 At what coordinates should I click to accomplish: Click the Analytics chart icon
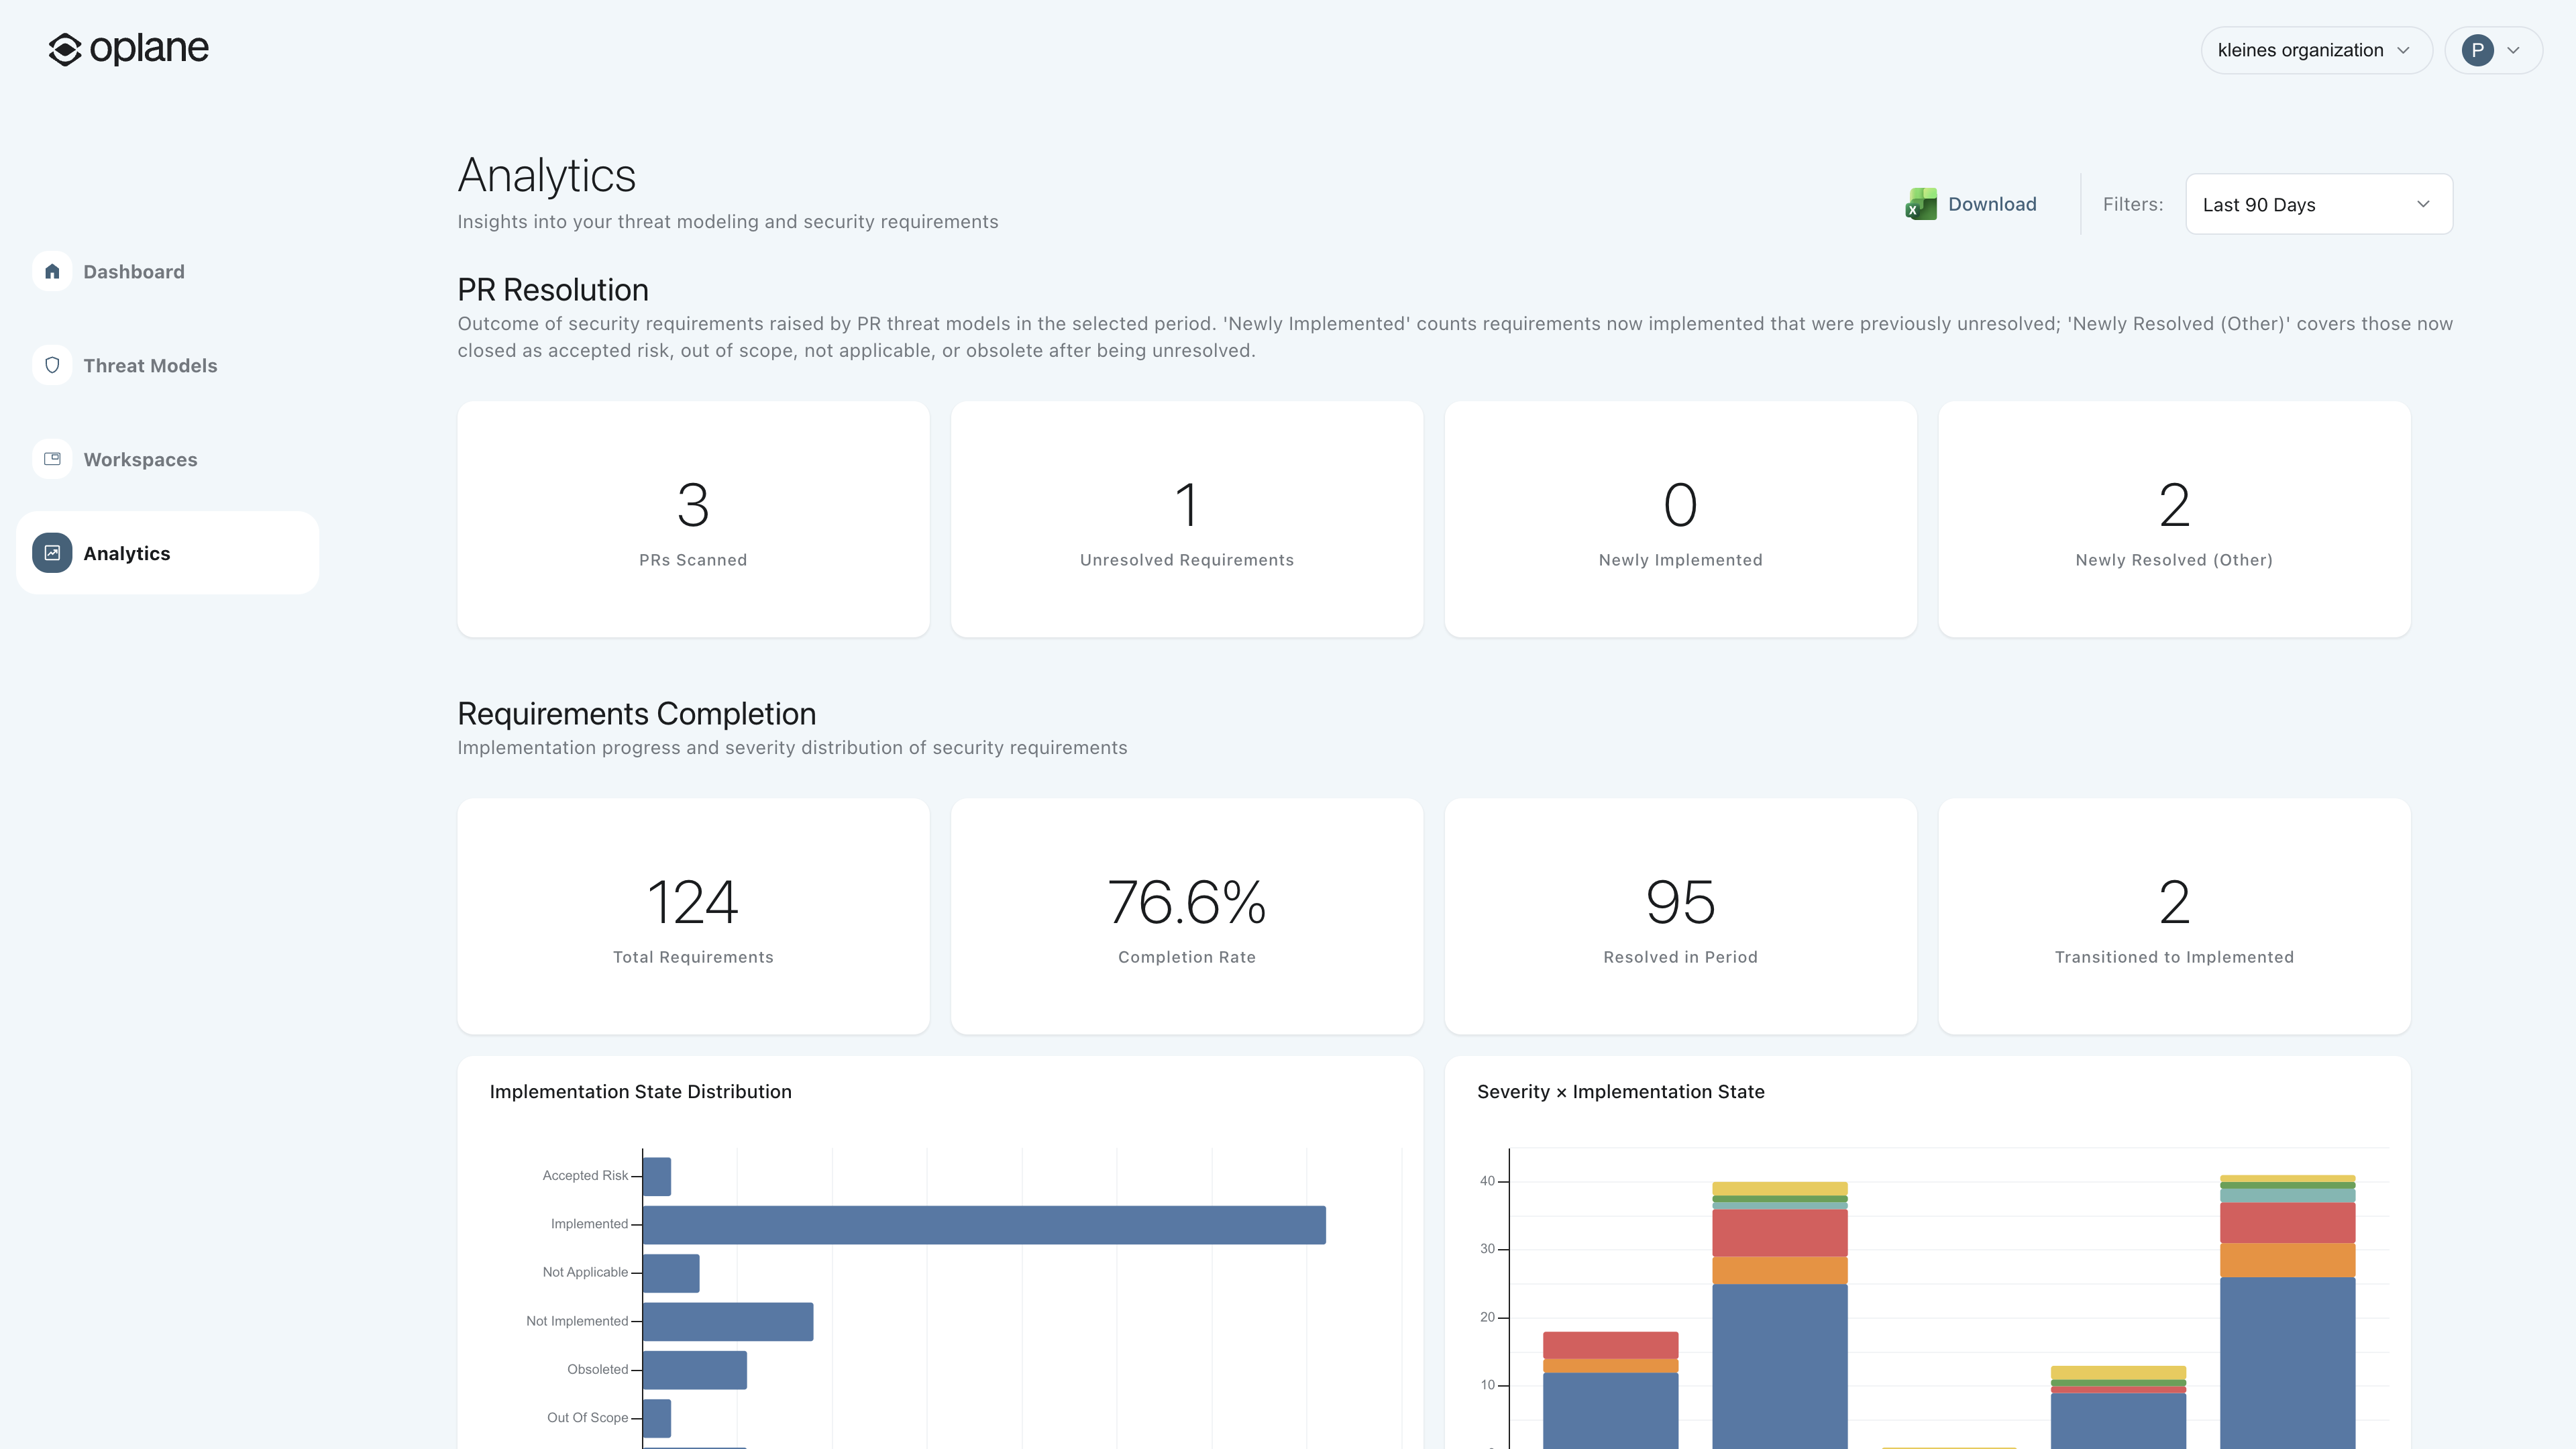(52, 553)
